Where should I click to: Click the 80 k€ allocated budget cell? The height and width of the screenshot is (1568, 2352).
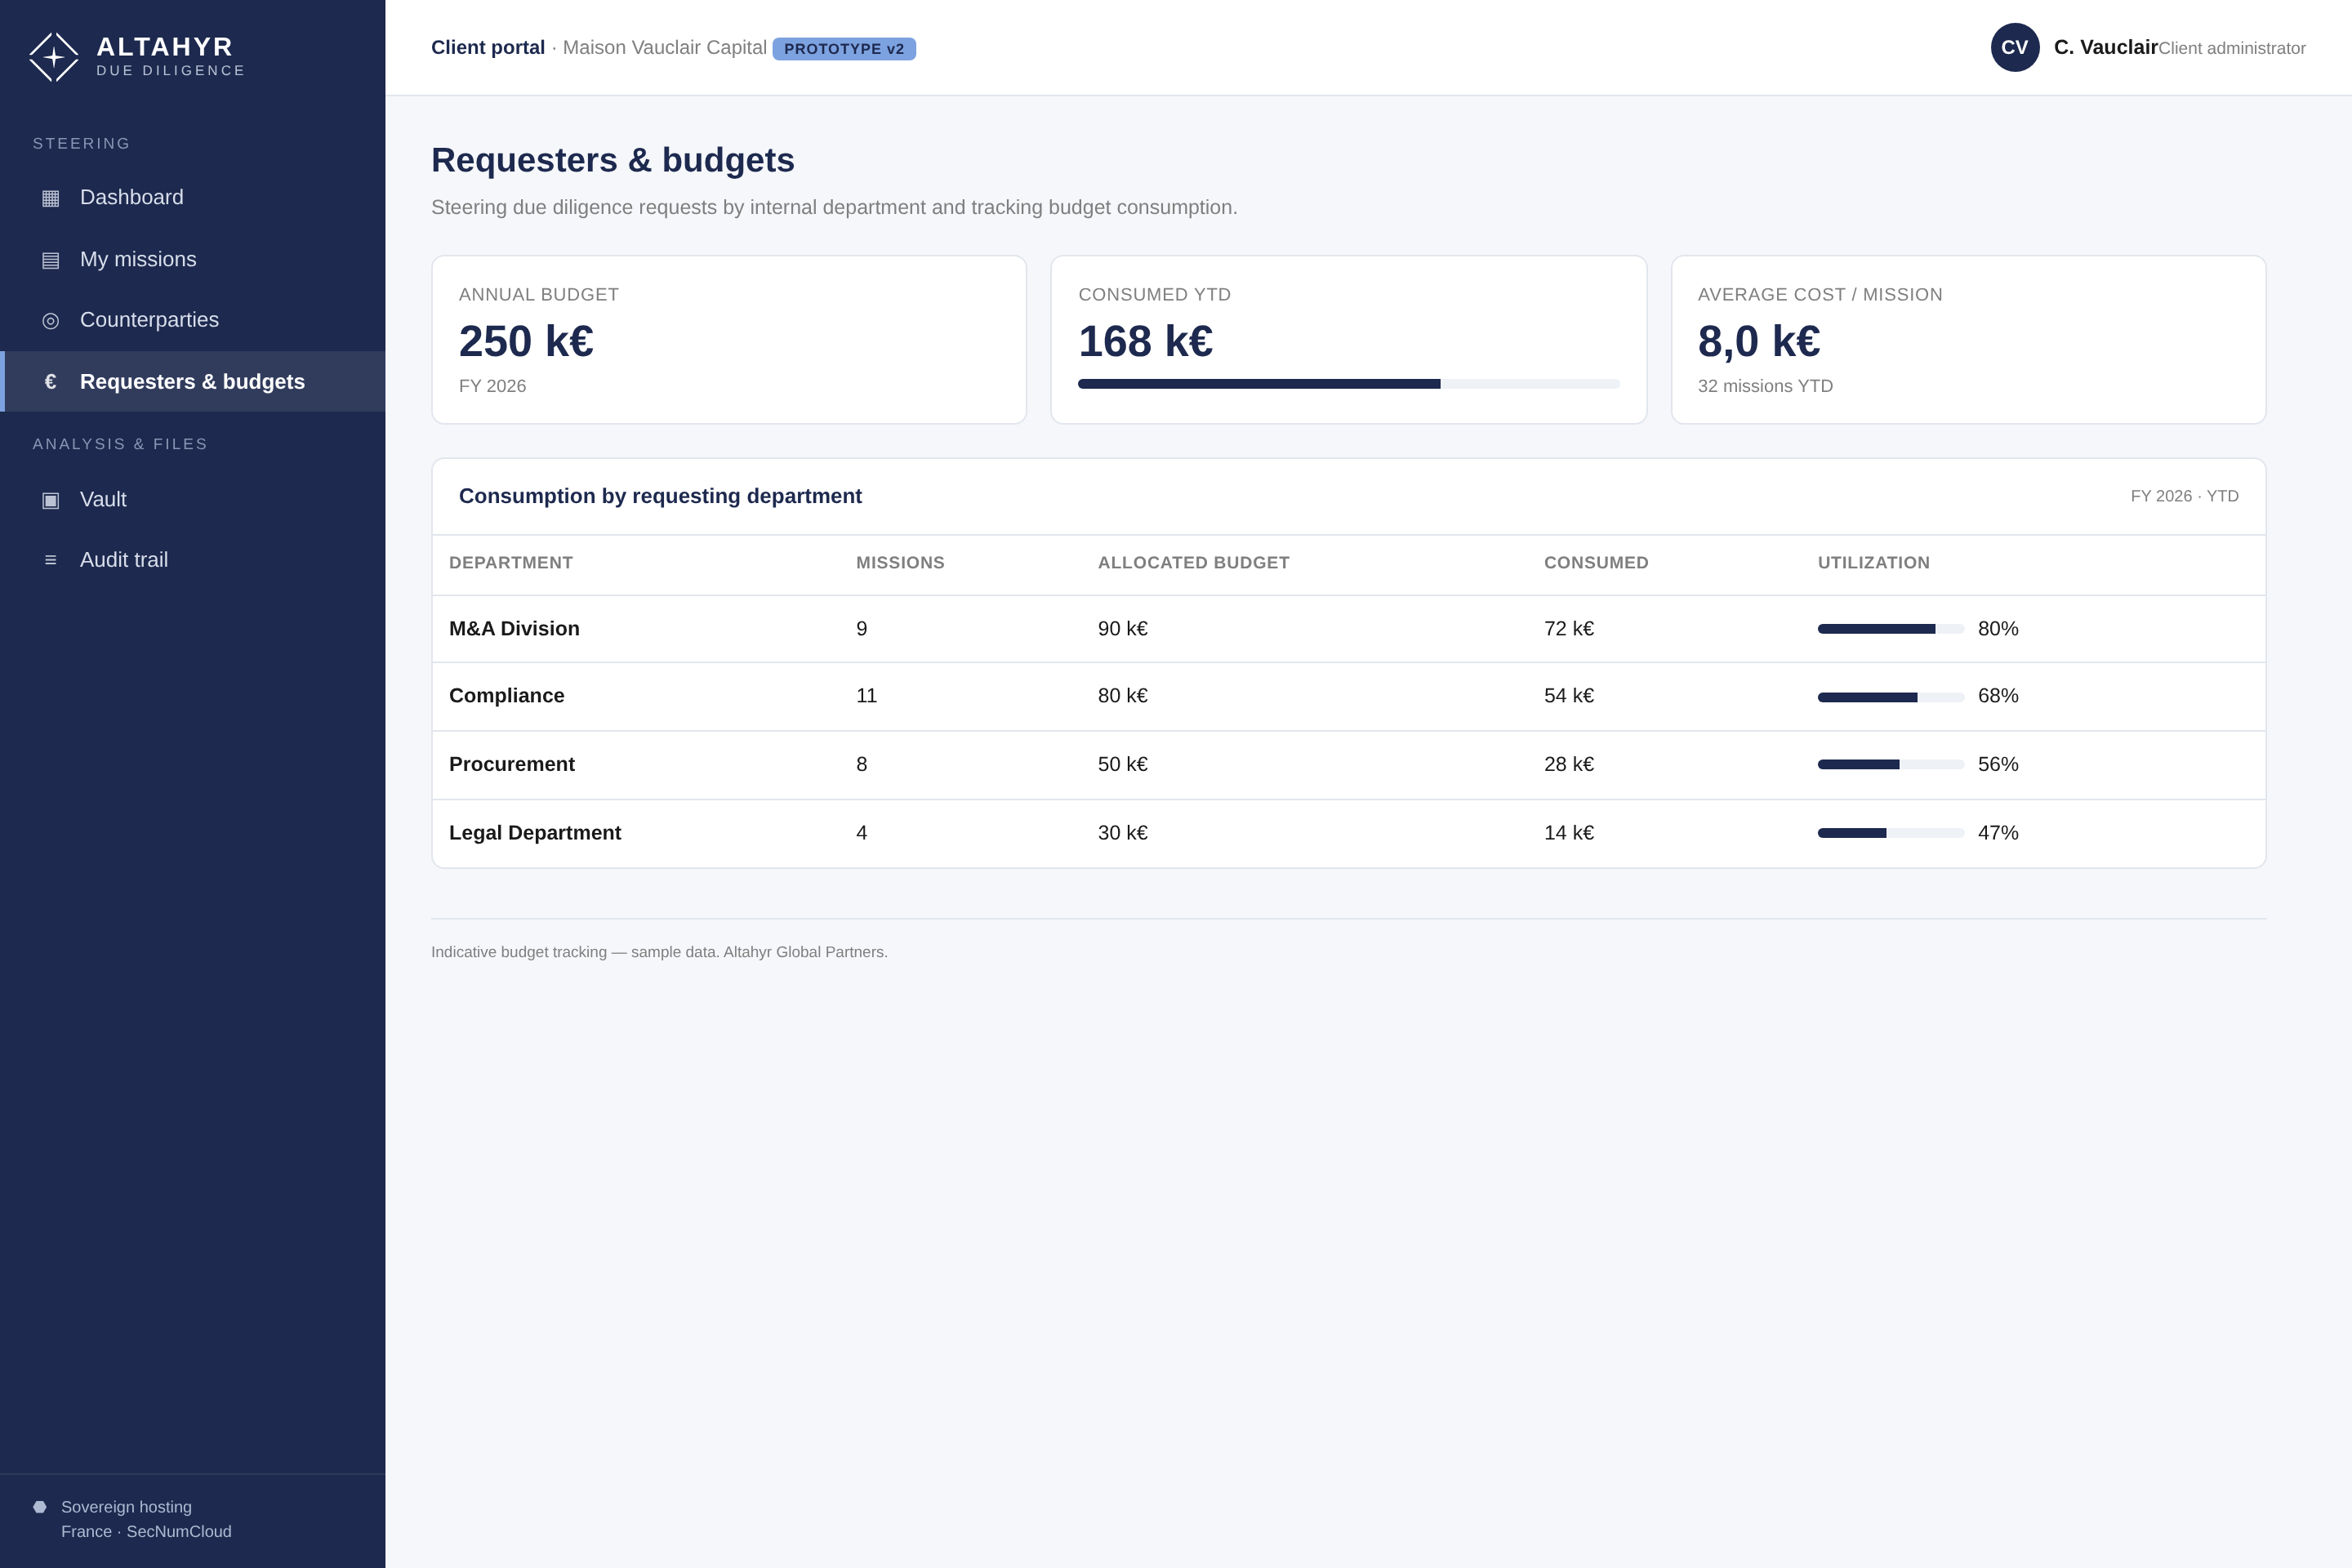(x=1123, y=696)
